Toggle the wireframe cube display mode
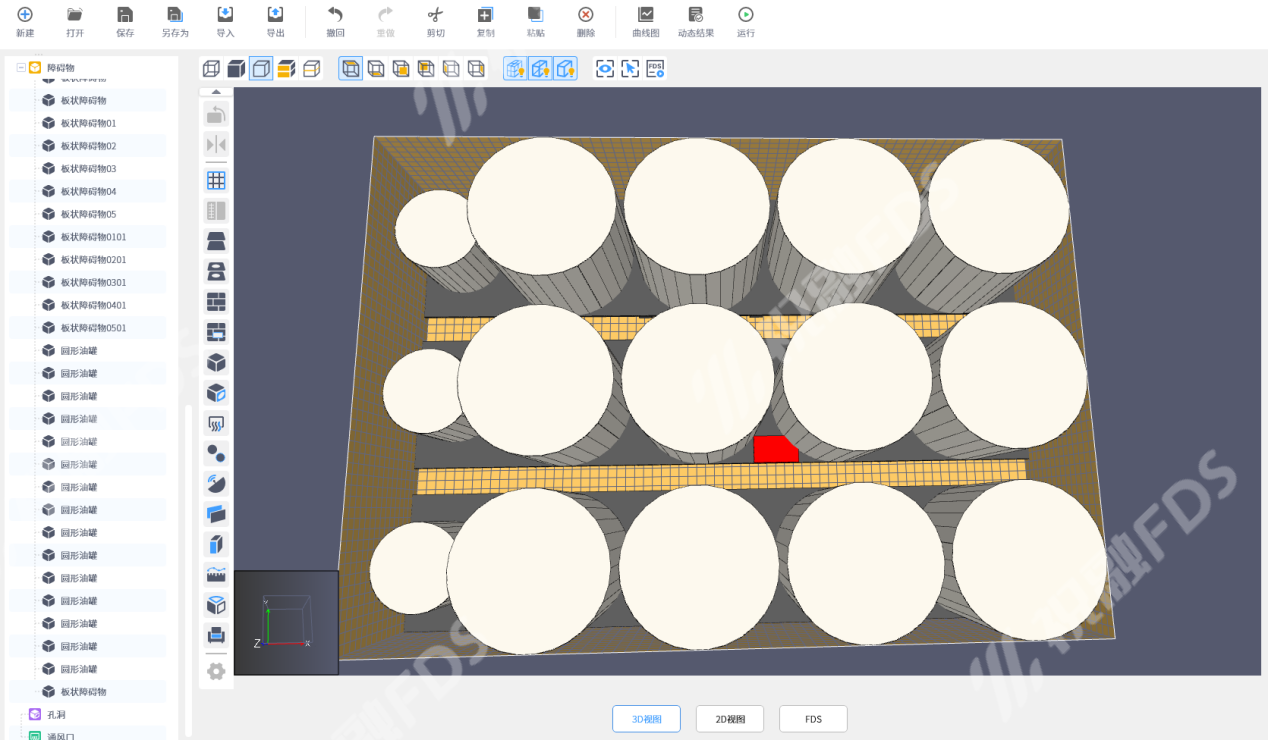The image size is (1268, 740). tap(211, 69)
